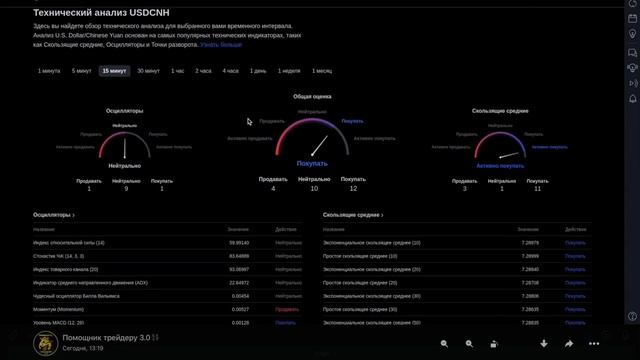
Task: Click the ADX value 22.64972
Action: pyautogui.click(x=239, y=283)
